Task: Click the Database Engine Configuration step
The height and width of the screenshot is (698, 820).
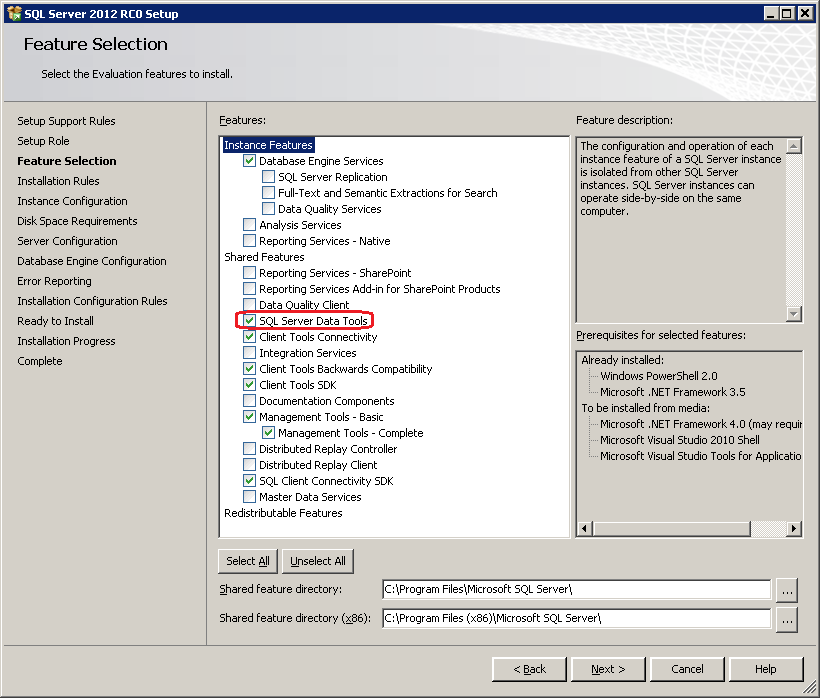Action: (92, 261)
